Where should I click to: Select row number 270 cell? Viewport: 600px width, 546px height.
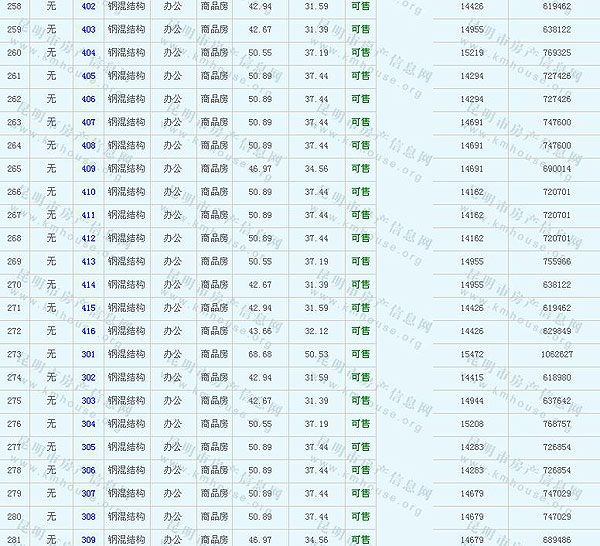[x=14, y=284]
